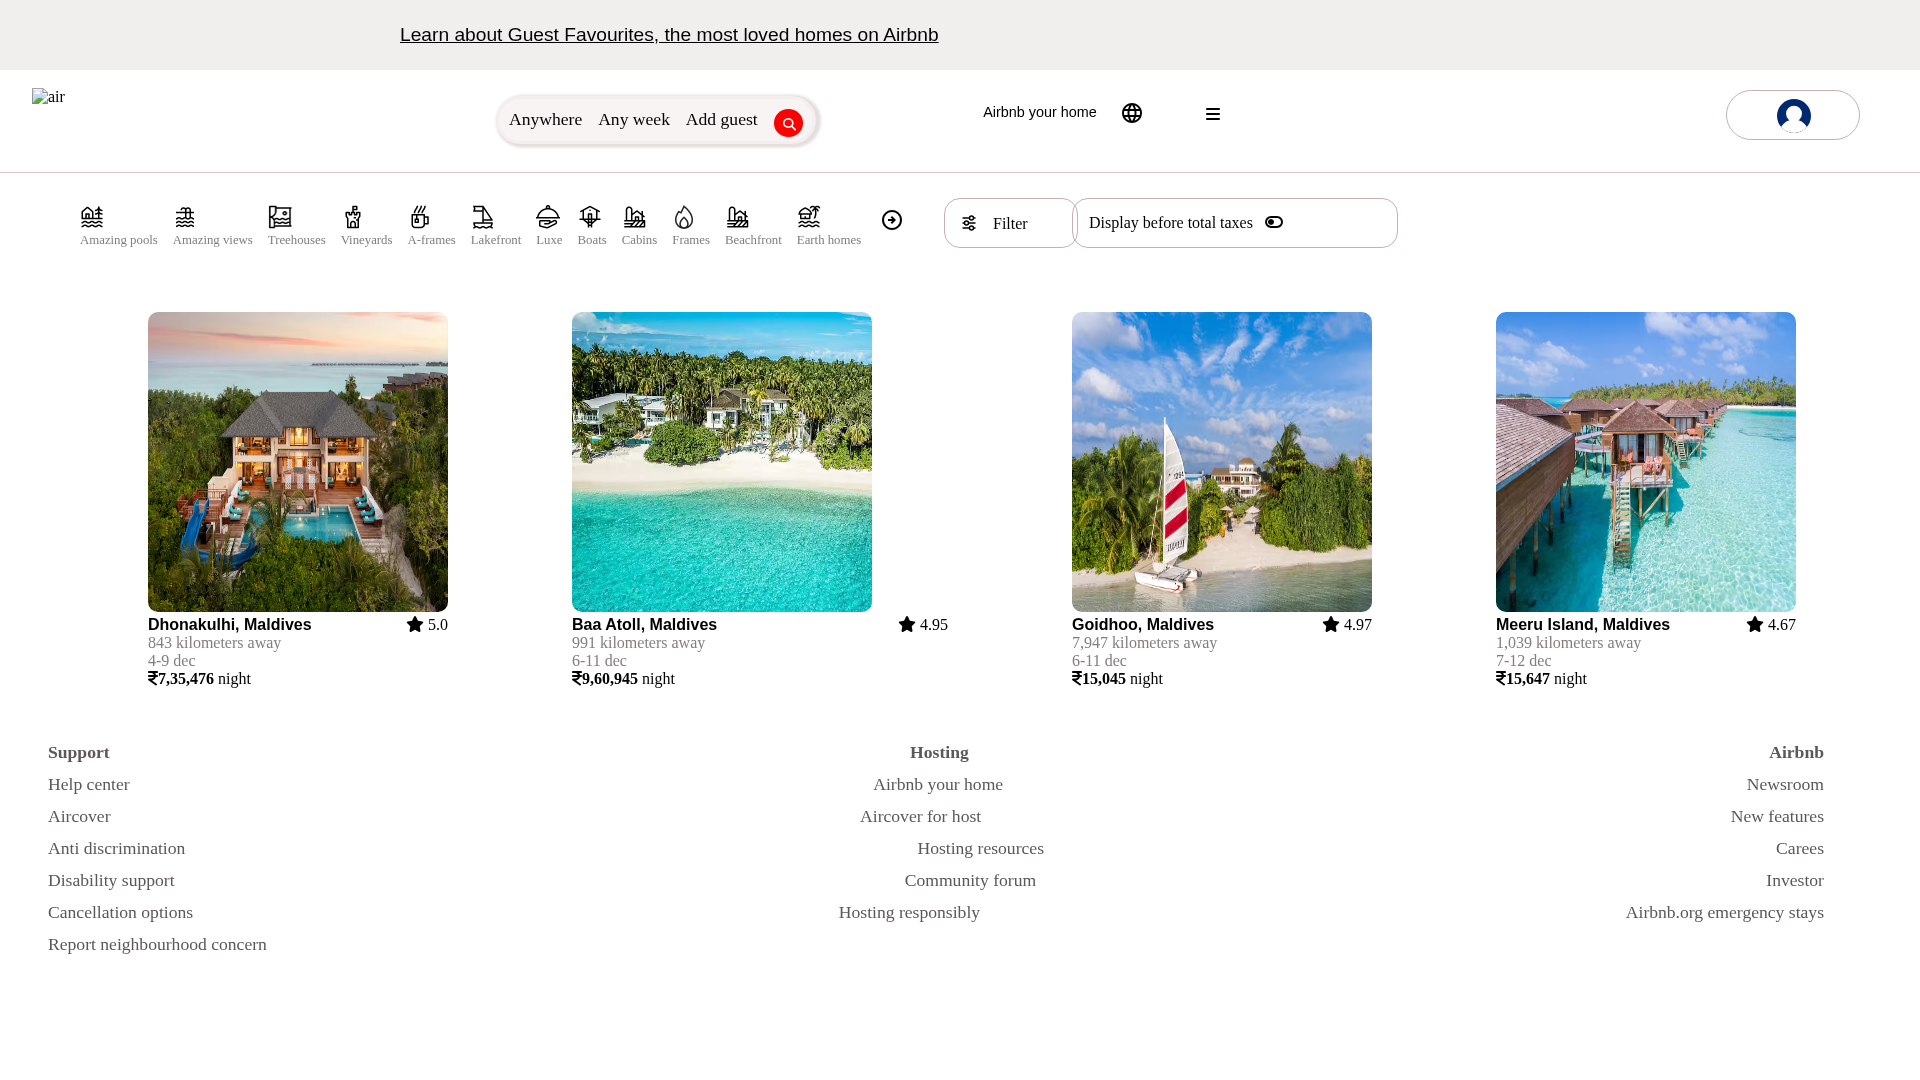The height and width of the screenshot is (1080, 1920).
Task: Open Hosting responsibly footer link
Action: (x=909, y=912)
